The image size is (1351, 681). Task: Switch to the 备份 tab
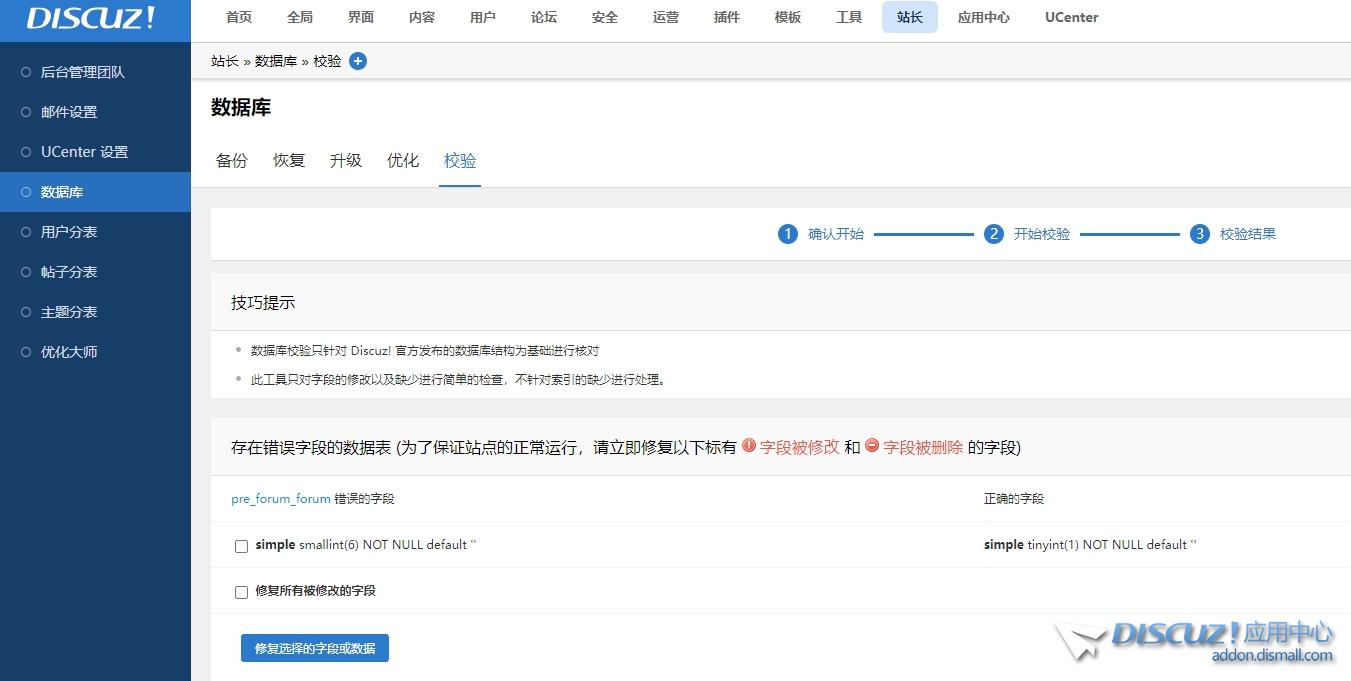(232, 161)
